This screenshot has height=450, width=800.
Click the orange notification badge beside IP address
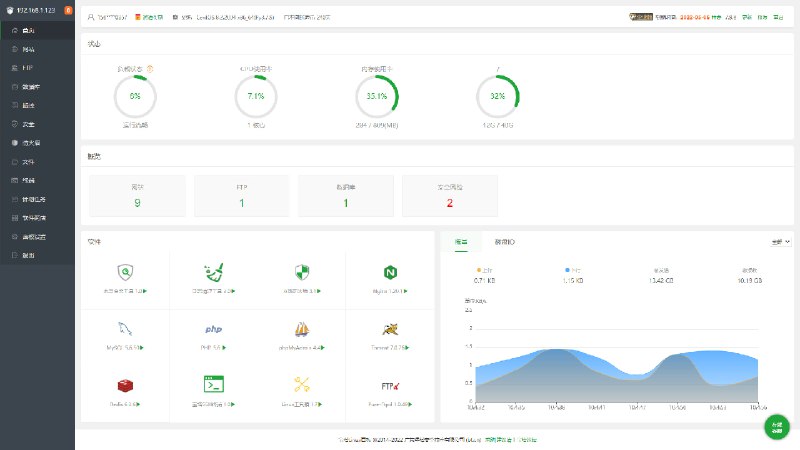(x=67, y=10)
